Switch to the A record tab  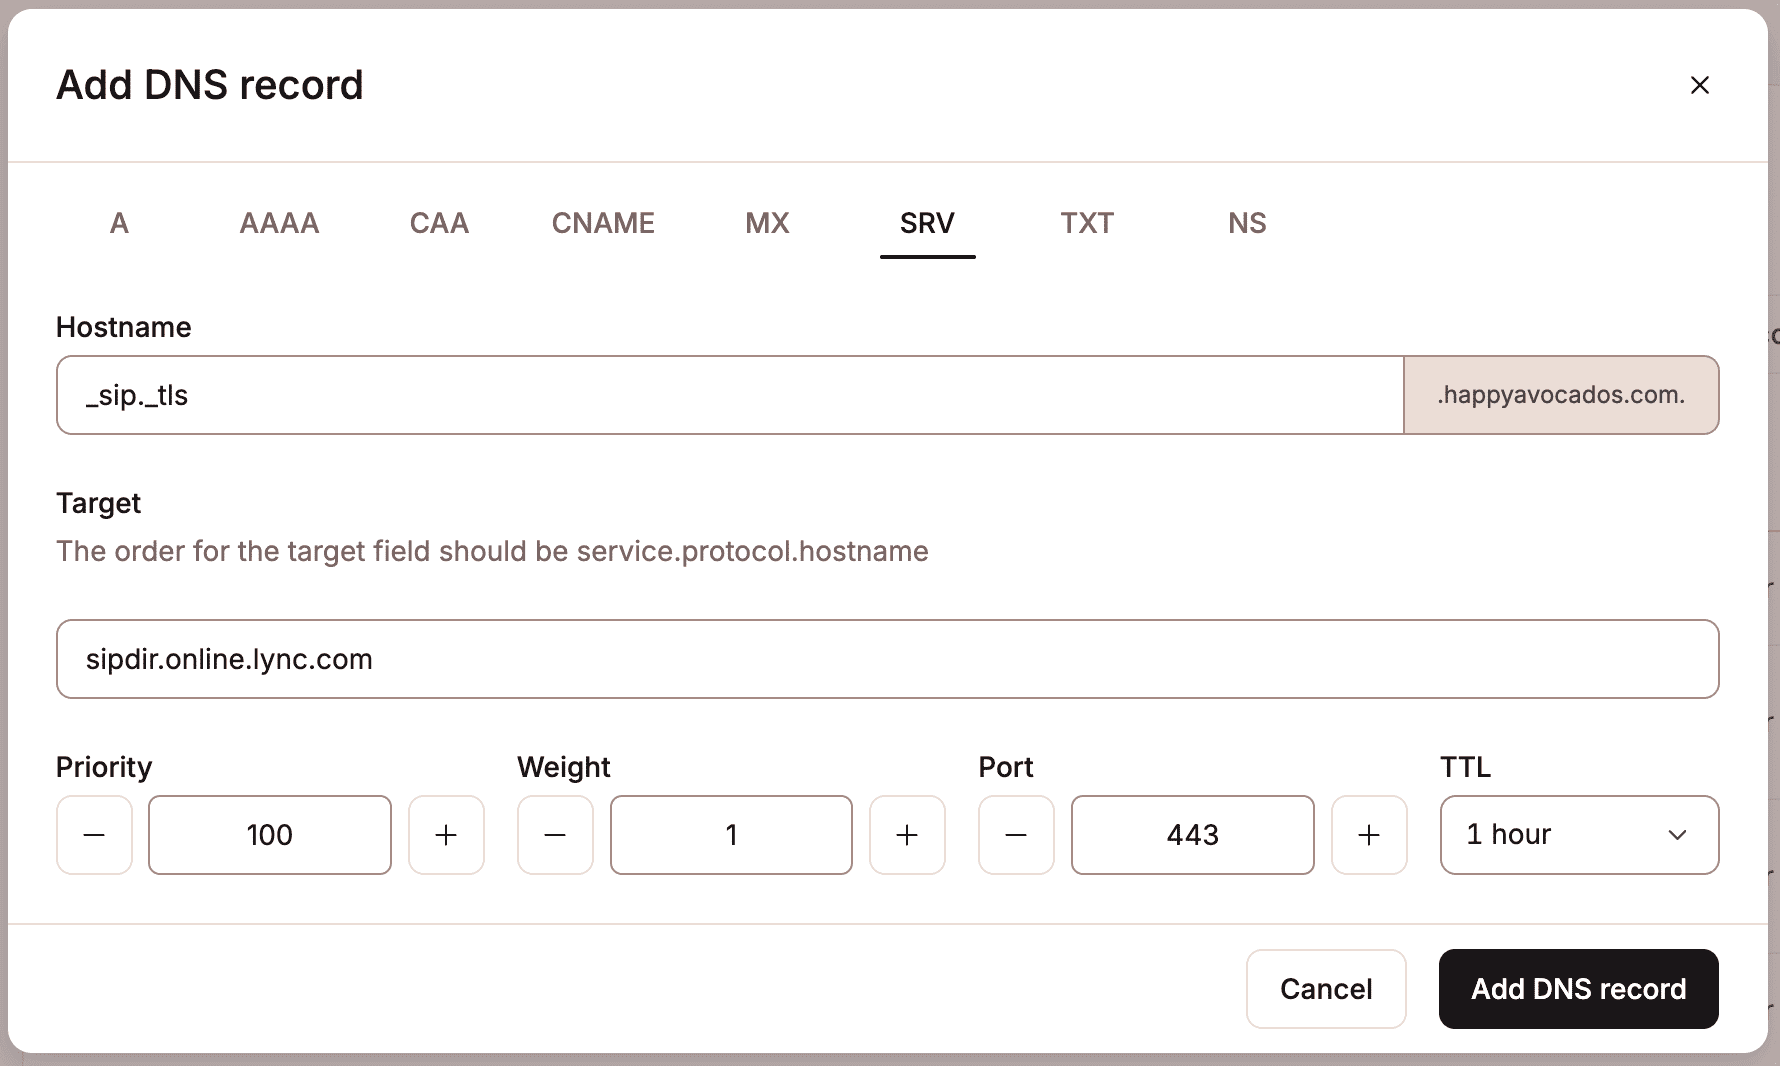(x=119, y=223)
